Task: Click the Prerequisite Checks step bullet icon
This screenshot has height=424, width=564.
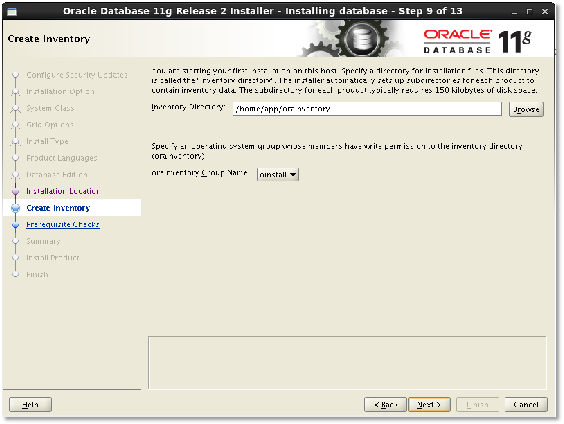Action: tap(15, 225)
